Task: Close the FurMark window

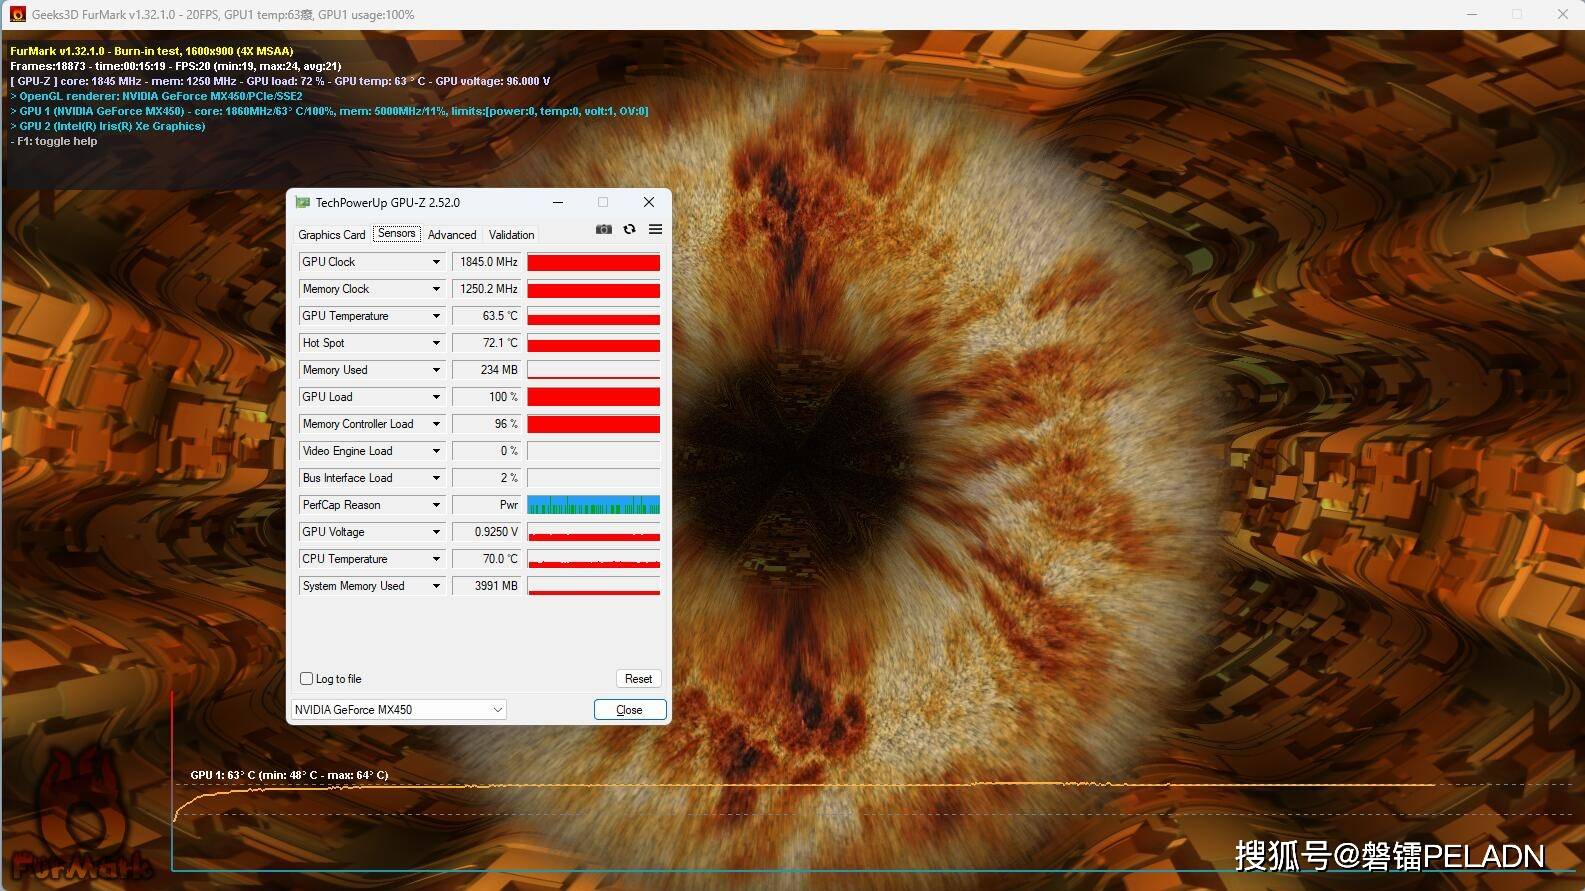Action: click(x=1562, y=14)
